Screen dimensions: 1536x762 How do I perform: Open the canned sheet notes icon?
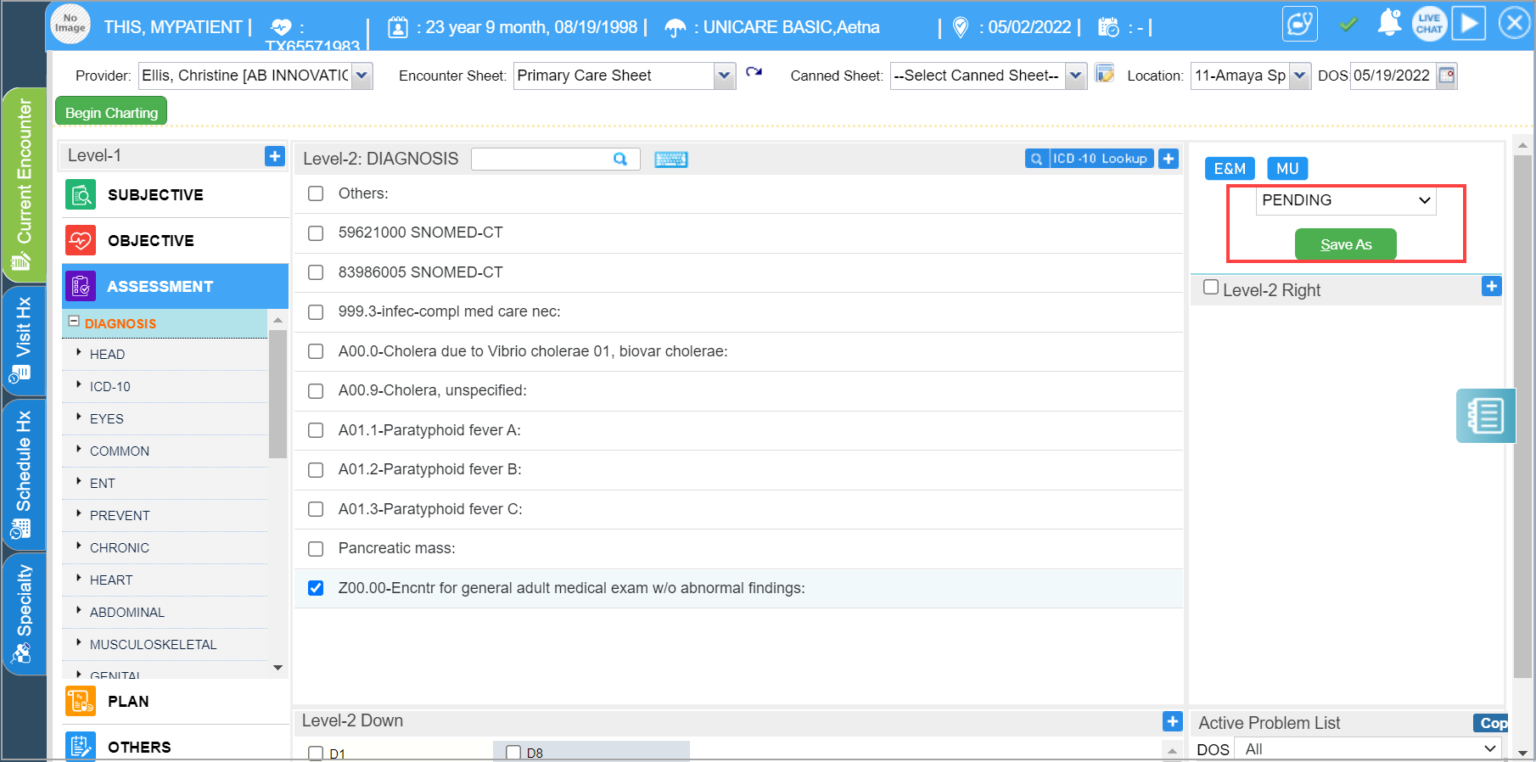(1103, 73)
